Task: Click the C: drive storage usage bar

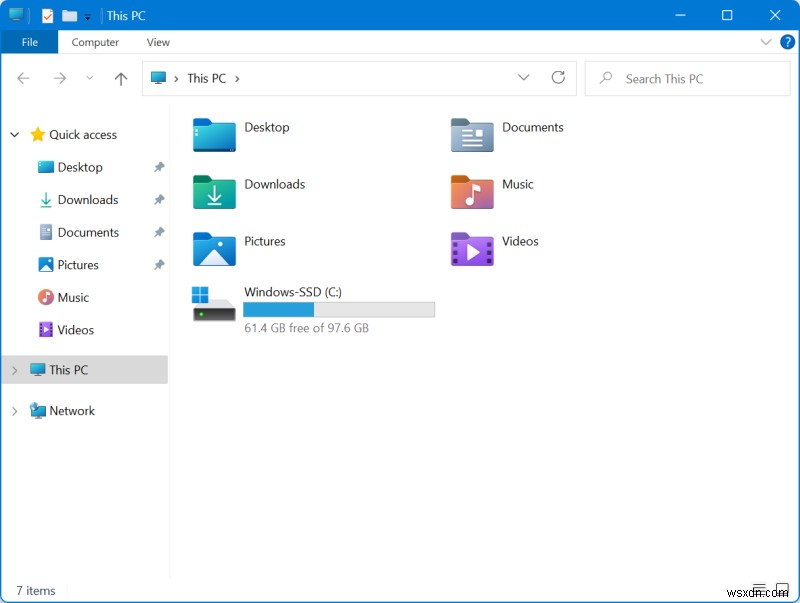Action: tap(339, 309)
